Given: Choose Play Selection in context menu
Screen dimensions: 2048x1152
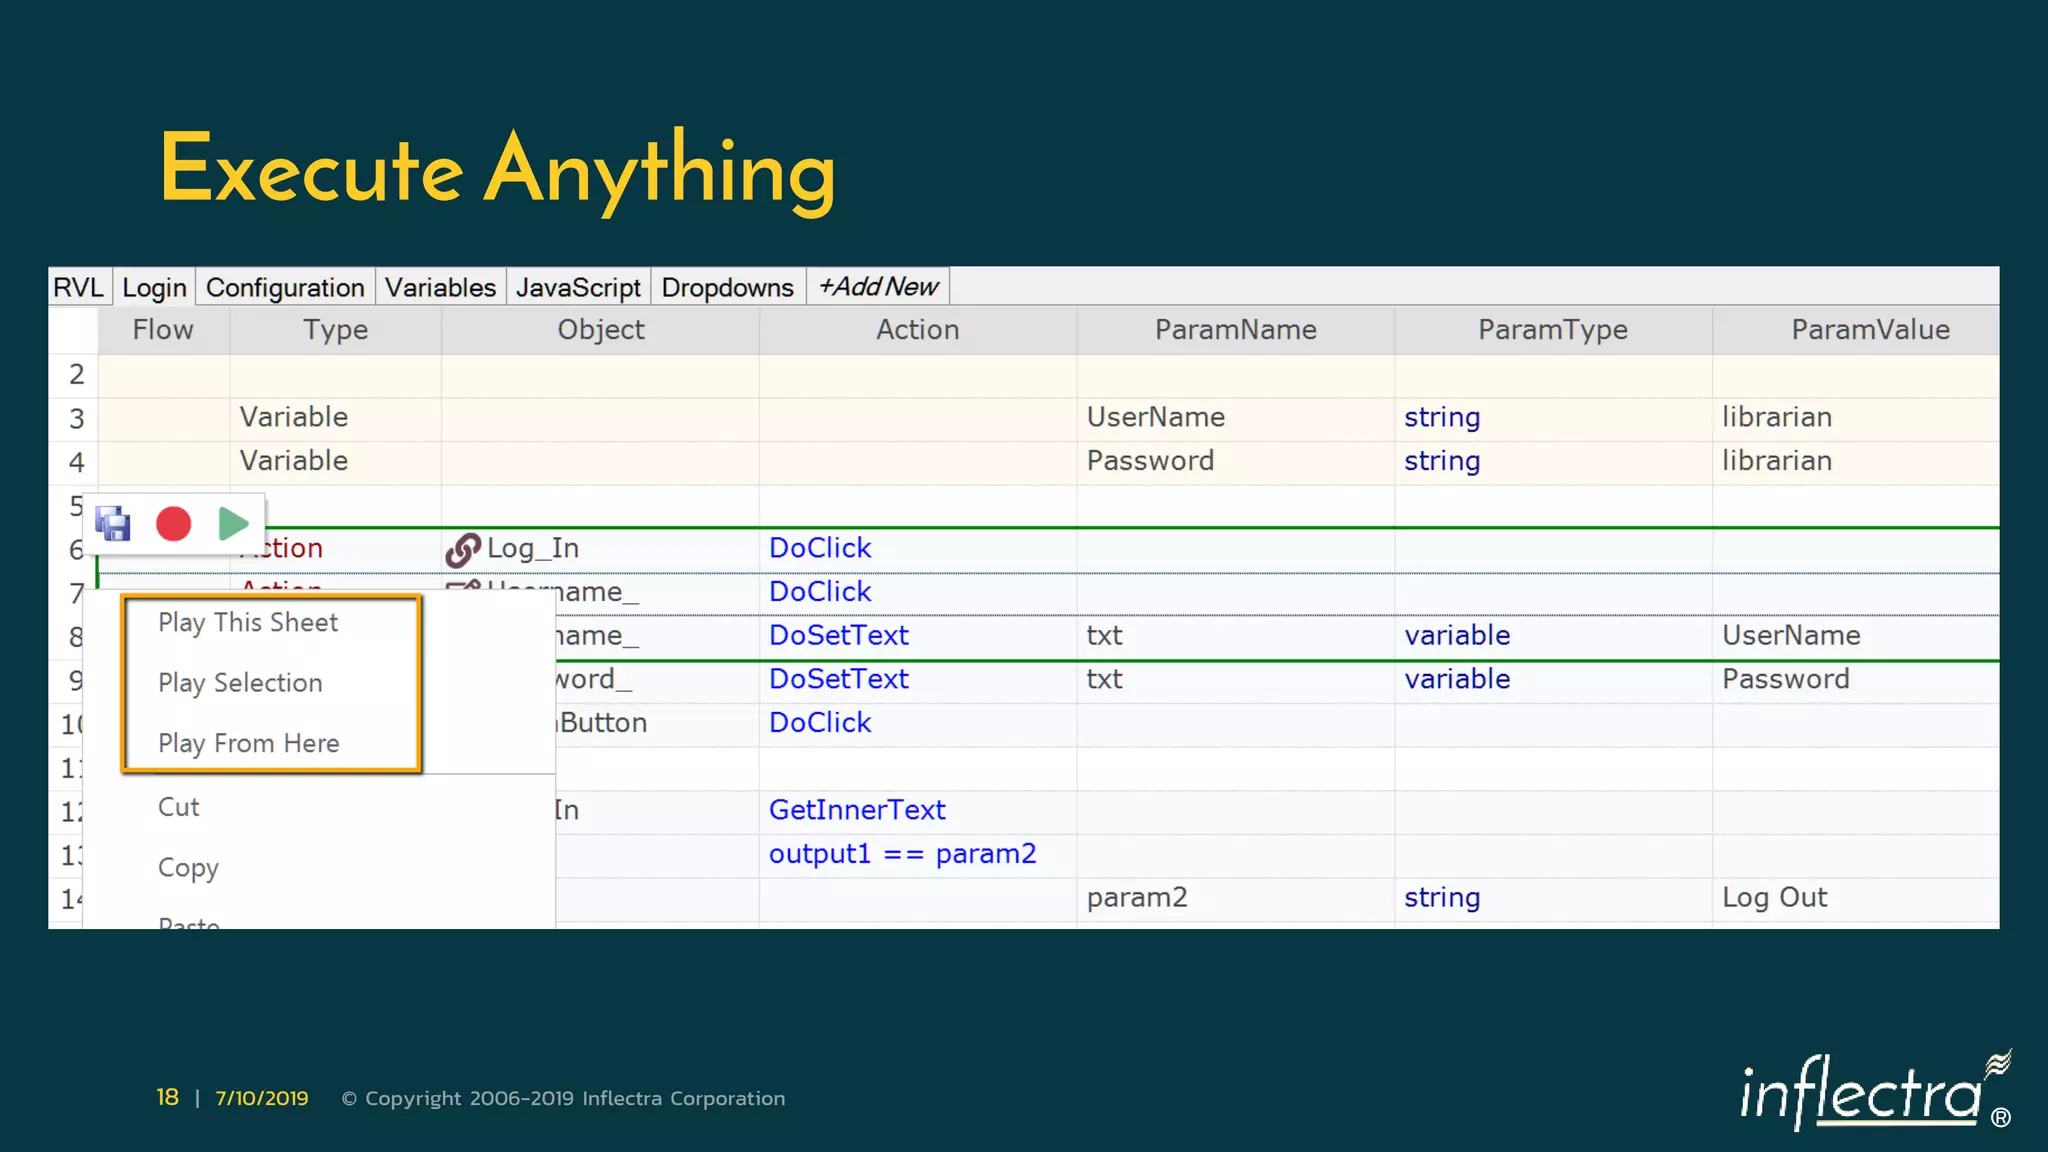Looking at the screenshot, I should (240, 683).
